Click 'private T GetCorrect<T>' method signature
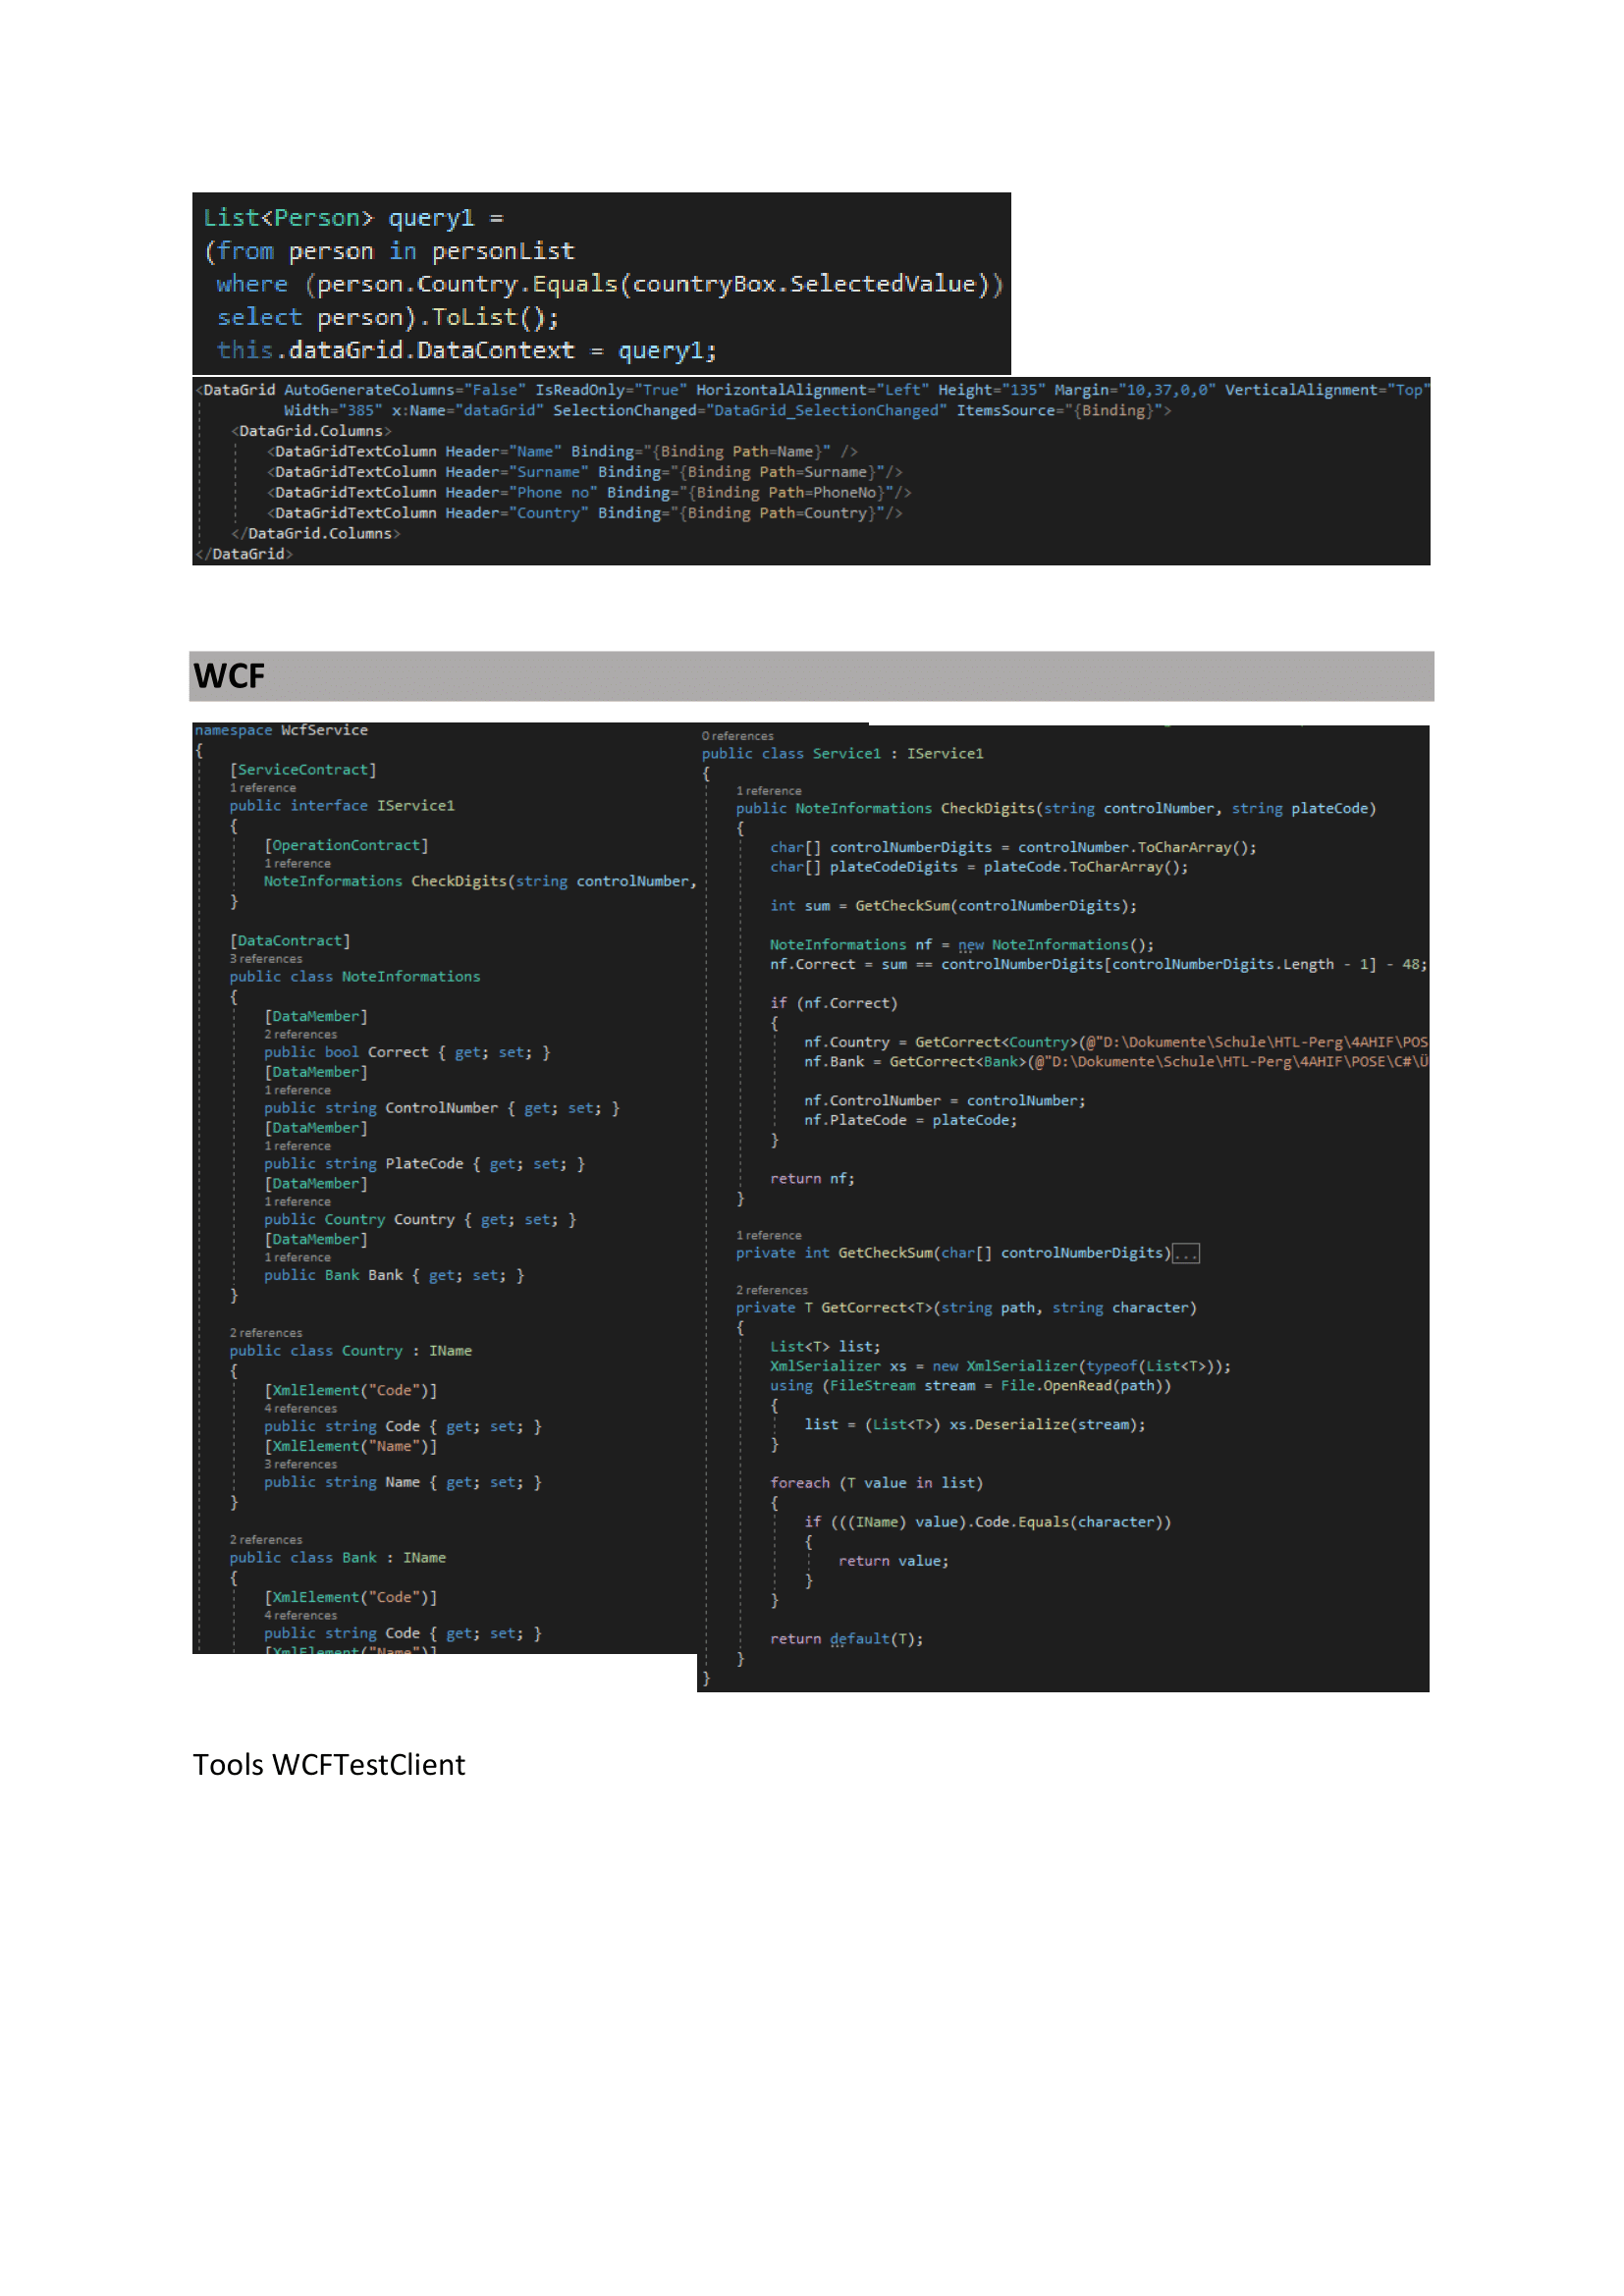1624x2296 pixels. tap(966, 1308)
